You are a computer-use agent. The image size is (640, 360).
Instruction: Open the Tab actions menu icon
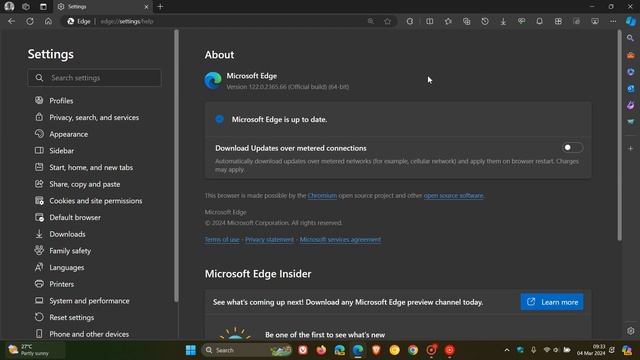43,7
